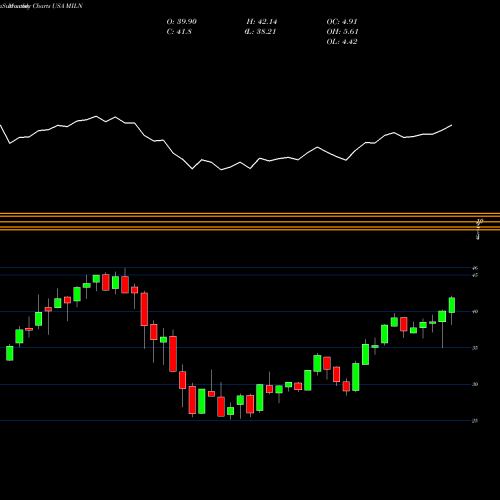The image size is (500, 500).
Task: Click the right end of the white indicator line
Action: (452, 125)
